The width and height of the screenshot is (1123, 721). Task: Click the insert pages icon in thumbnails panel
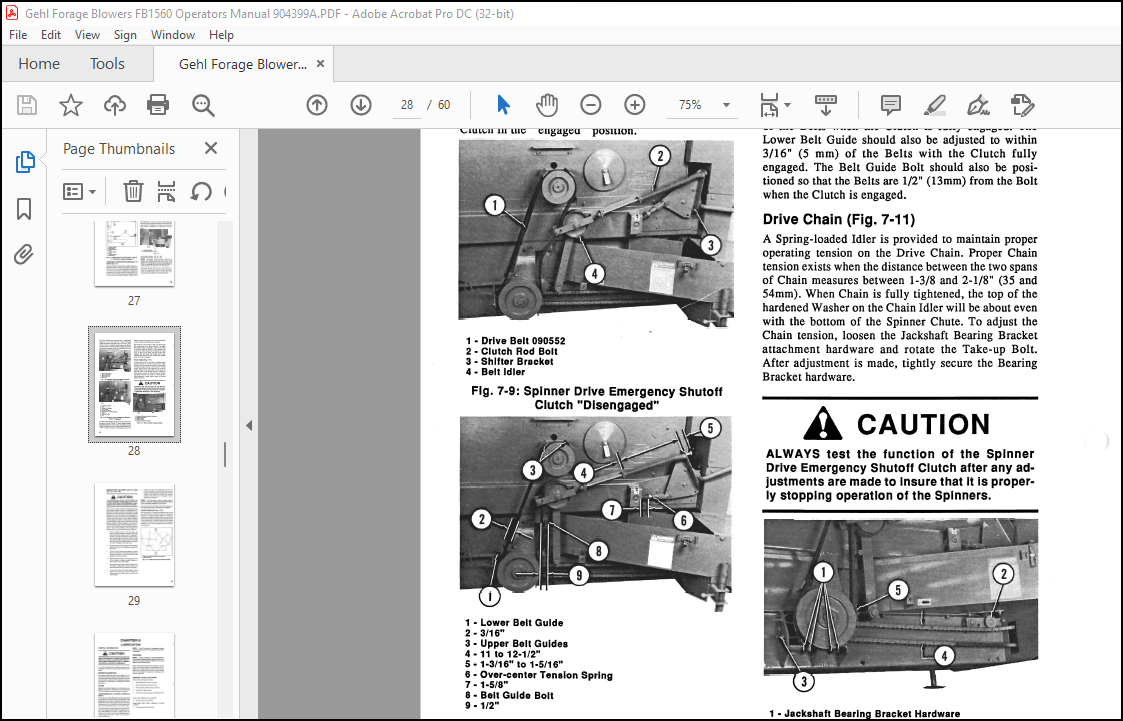166,191
